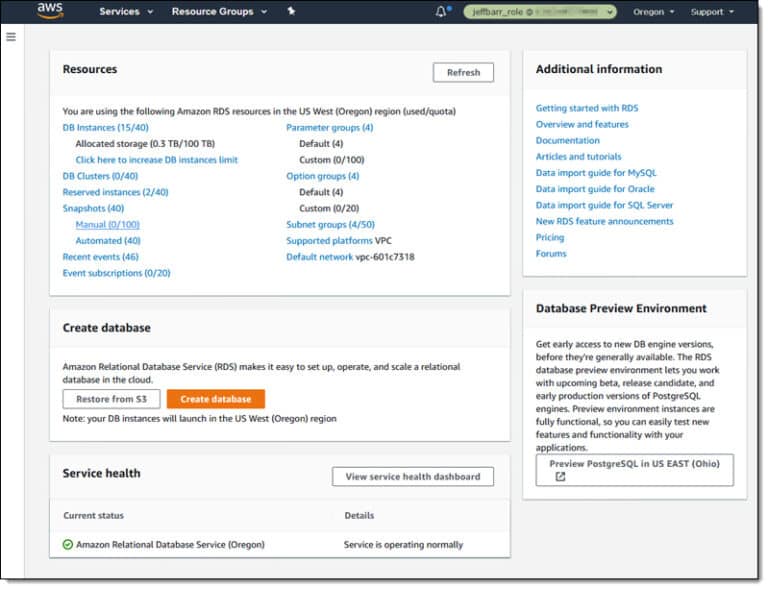
Task: Open Data import guide for SQL Server
Action: click(604, 205)
